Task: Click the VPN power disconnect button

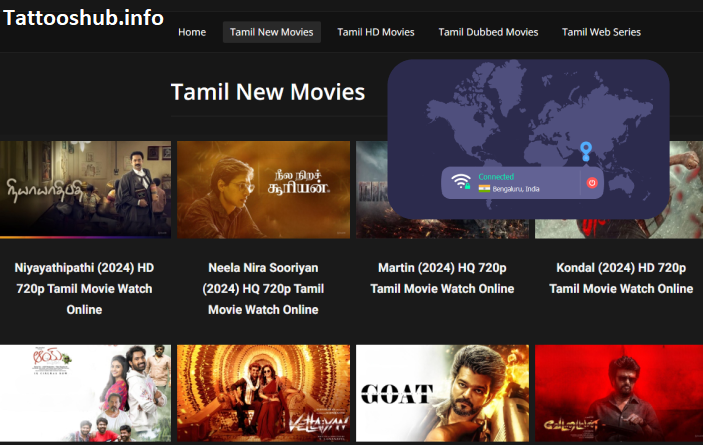Action: click(592, 182)
